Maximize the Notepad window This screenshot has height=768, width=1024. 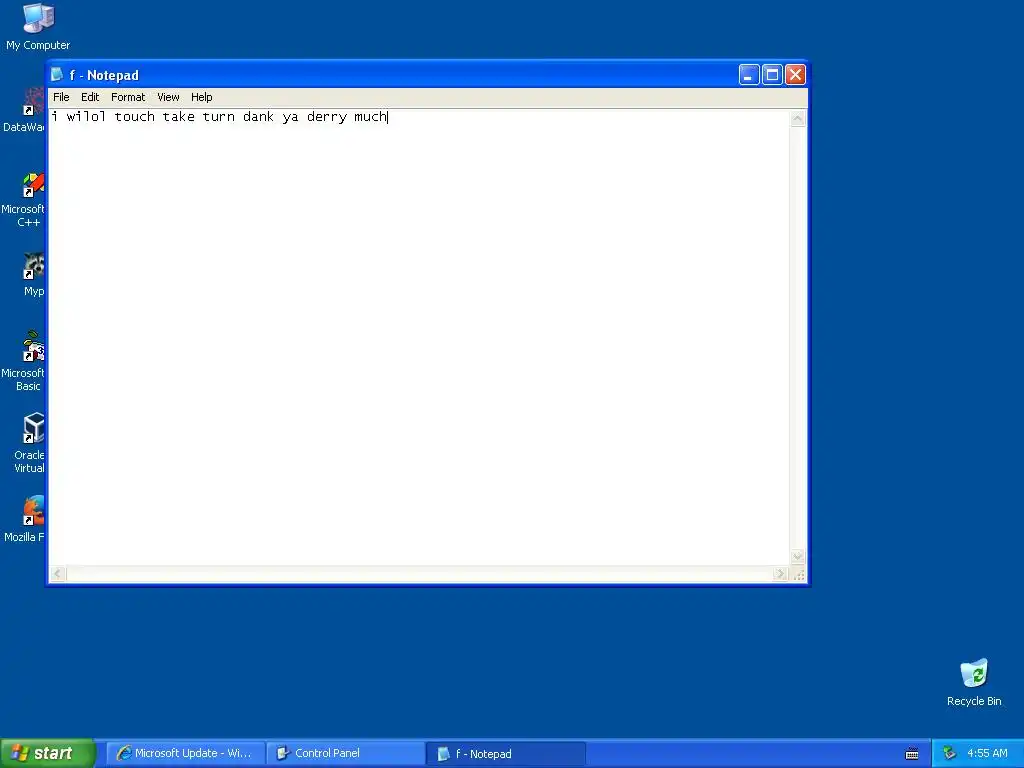[x=772, y=75]
